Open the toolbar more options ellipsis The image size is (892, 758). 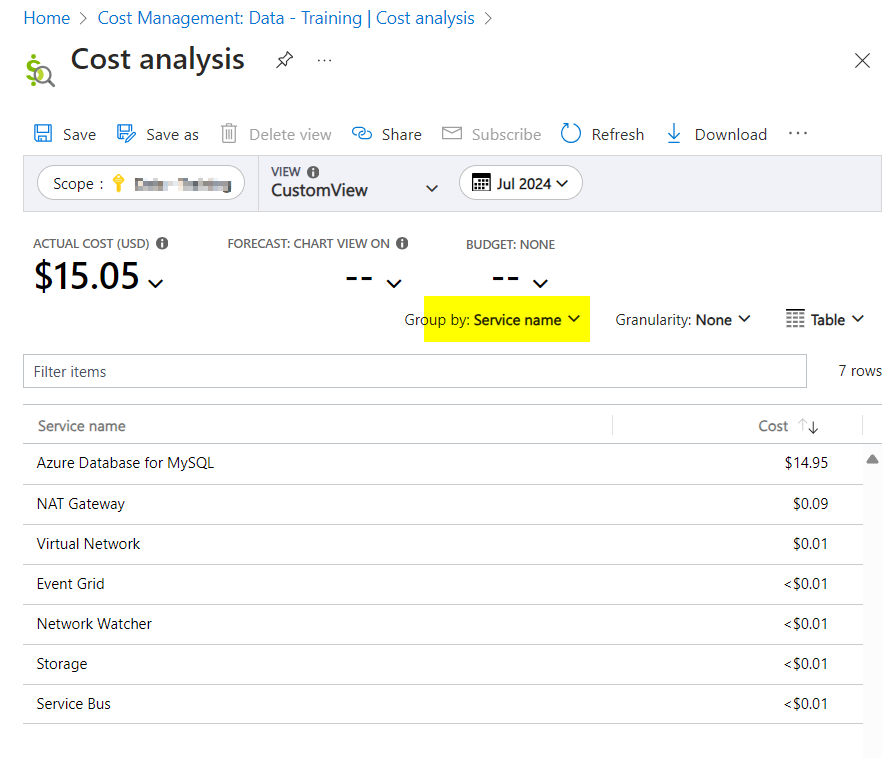tap(798, 133)
